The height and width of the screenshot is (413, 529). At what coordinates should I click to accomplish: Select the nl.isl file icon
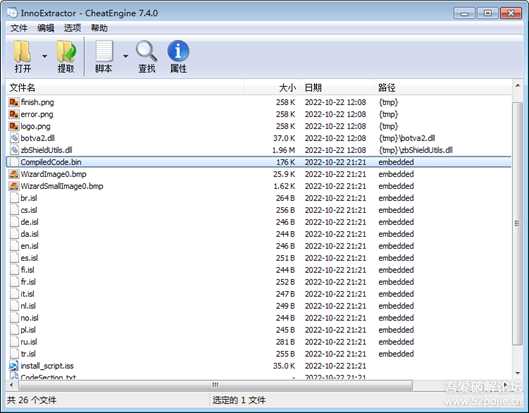pyautogui.click(x=14, y=306)
